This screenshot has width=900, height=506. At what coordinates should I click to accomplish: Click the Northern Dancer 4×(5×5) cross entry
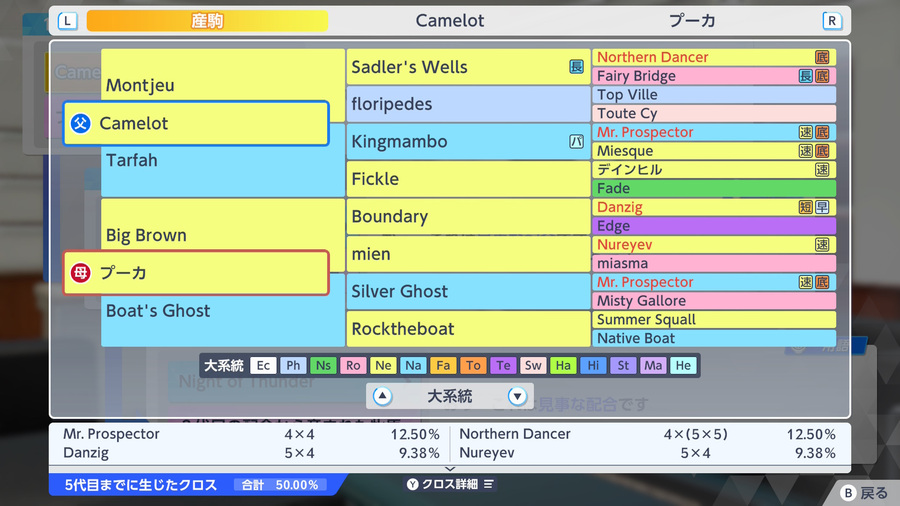[647, 434]
